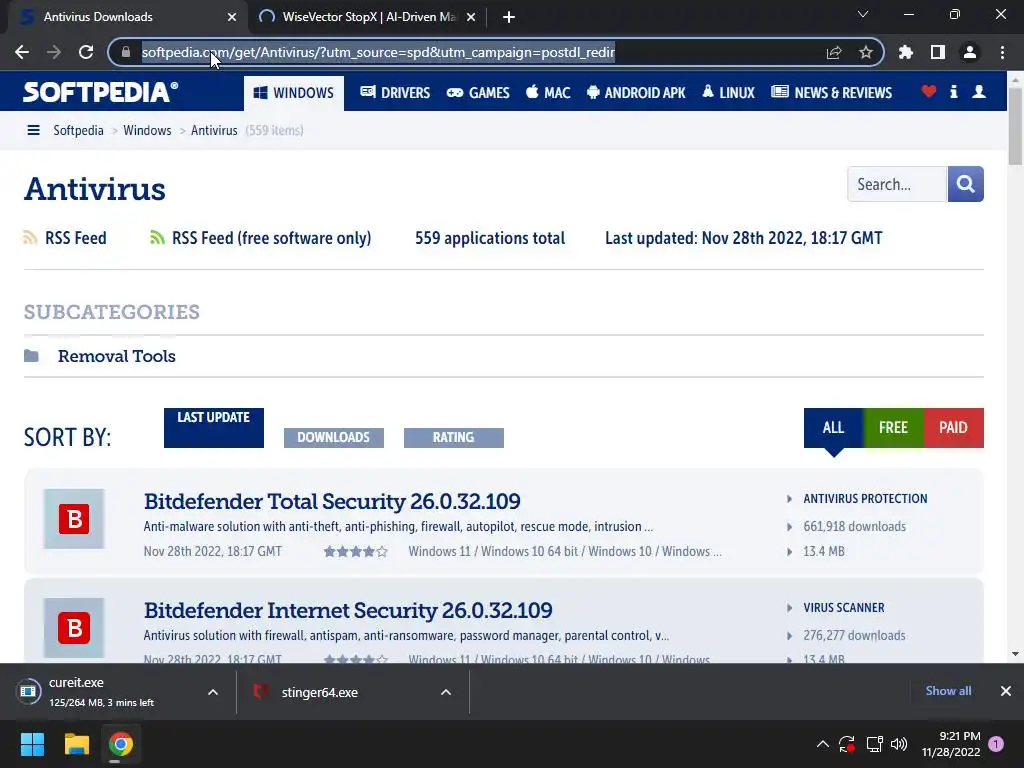The height and width of the screenshot is (768, 1024).
Task: Open the notification count badge
Action: tap(996, 744)
